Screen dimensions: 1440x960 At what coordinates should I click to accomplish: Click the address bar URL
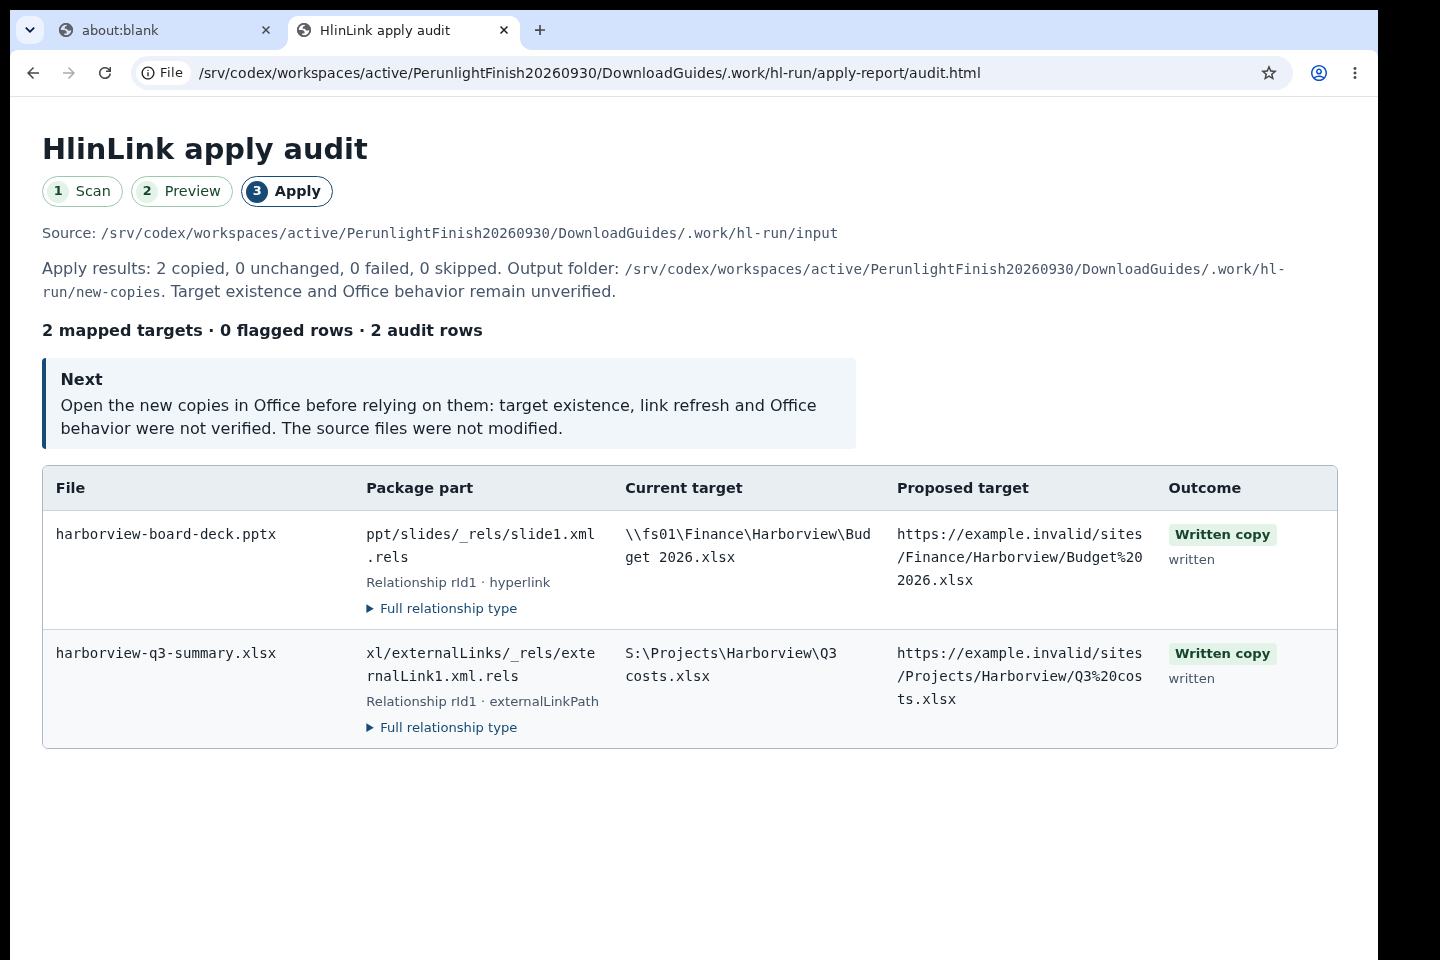(589, 73)
